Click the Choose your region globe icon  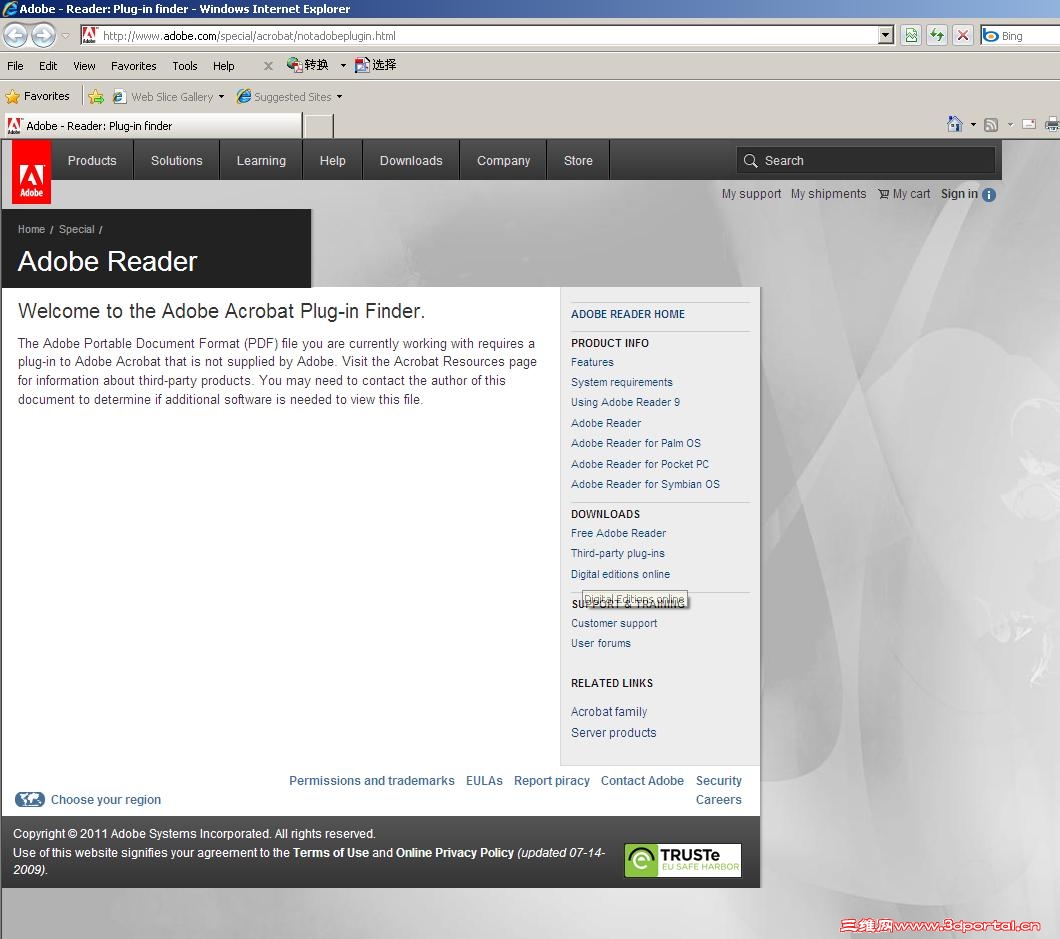tap(30, 799)
